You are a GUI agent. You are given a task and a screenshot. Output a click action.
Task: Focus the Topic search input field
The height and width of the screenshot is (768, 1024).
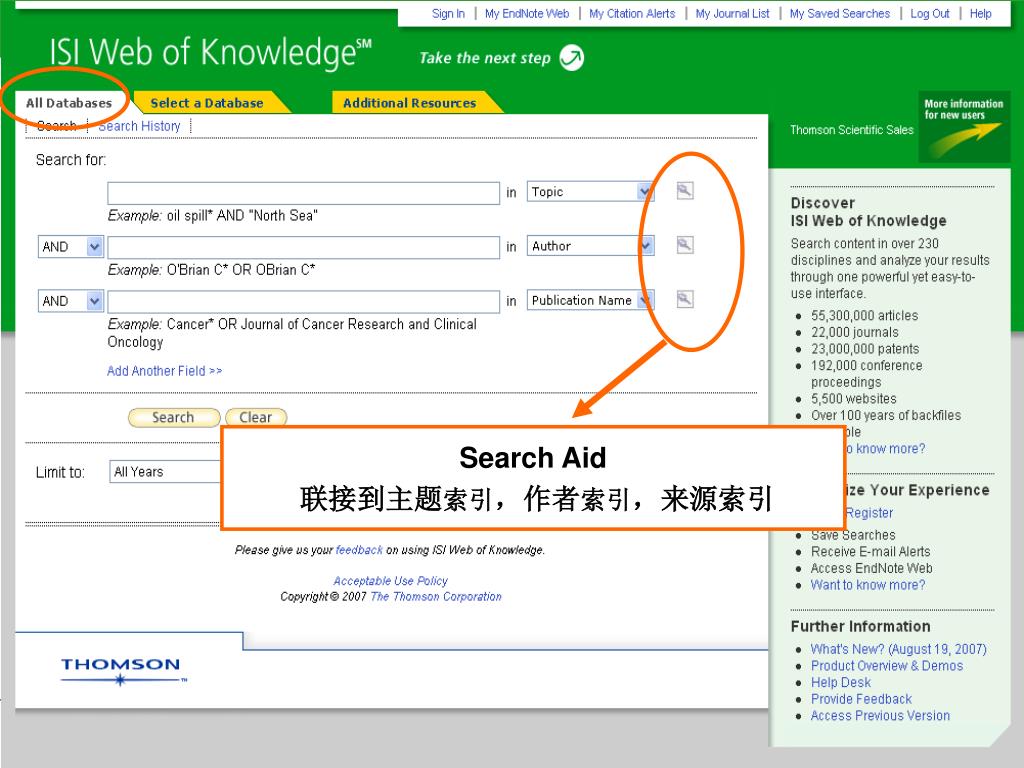tap(304, 193)
